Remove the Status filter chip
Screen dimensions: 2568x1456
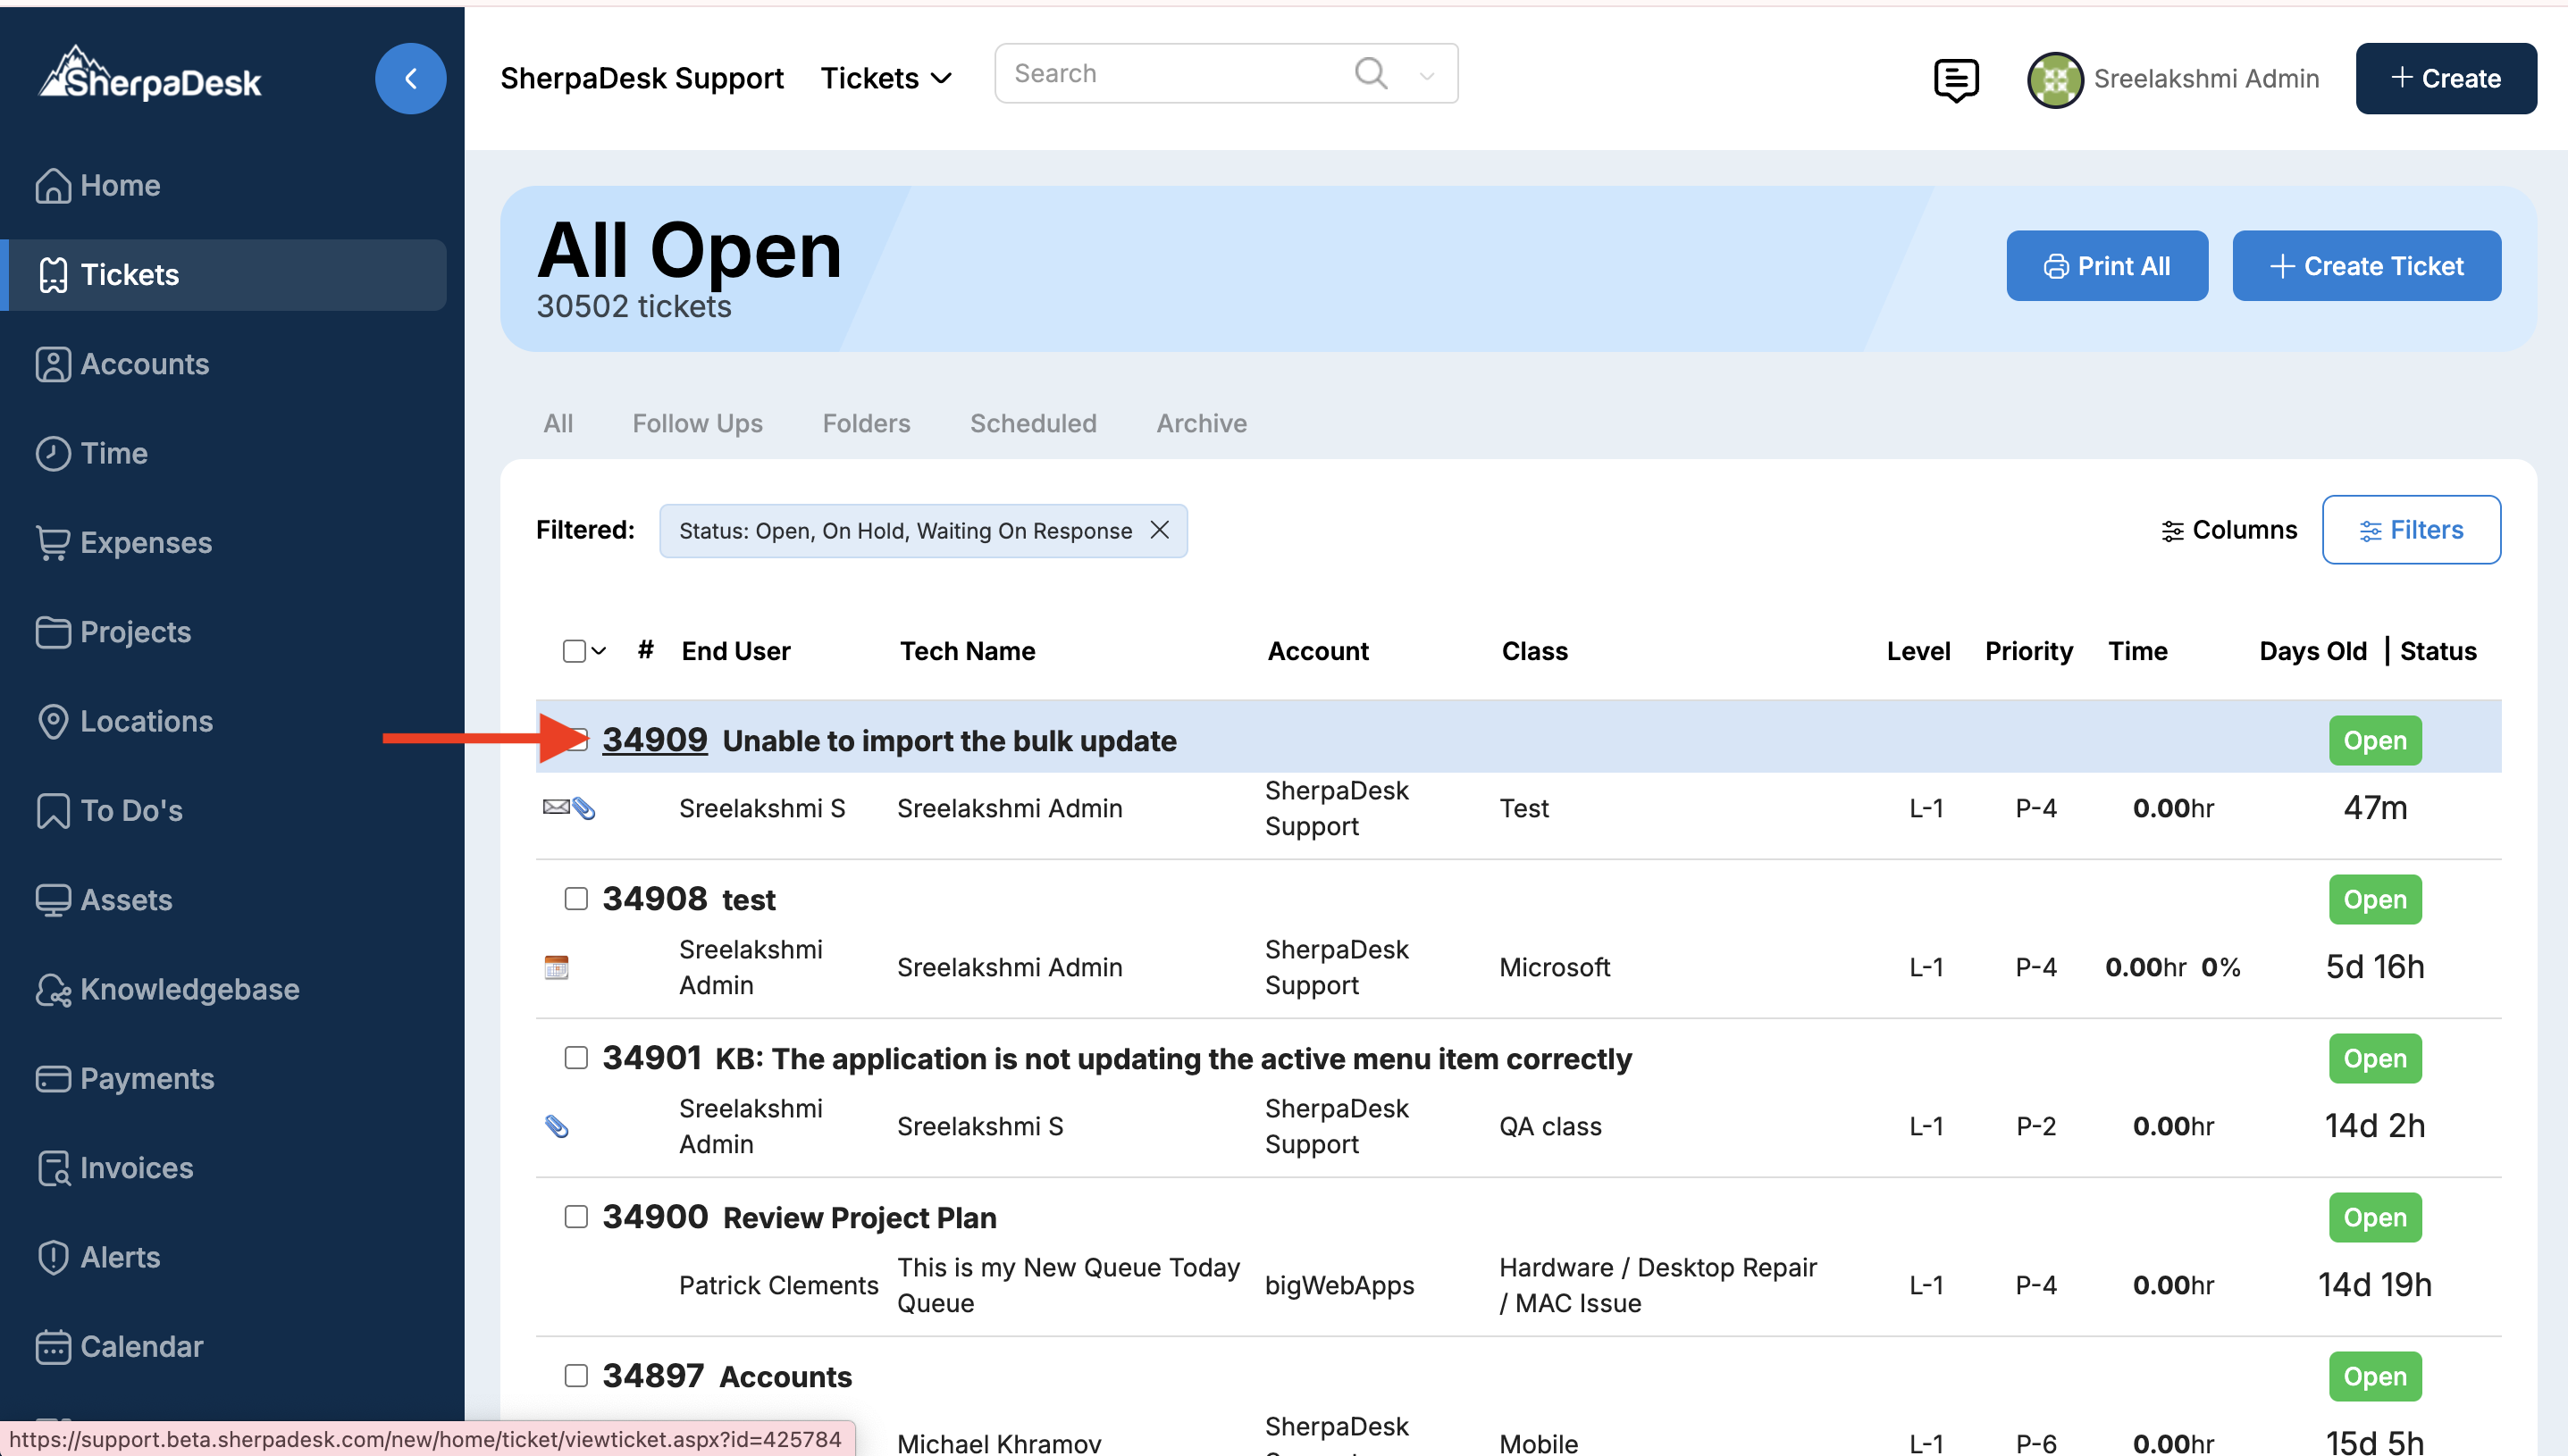(x=1159, y=530)
